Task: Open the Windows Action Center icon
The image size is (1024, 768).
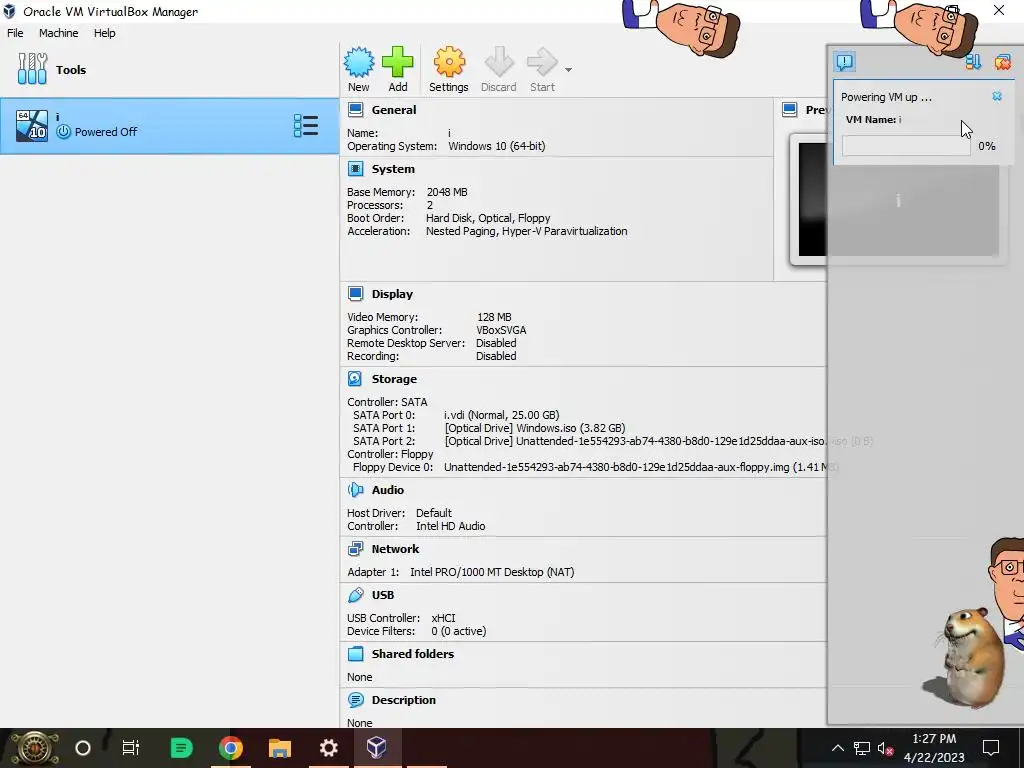Action: (x=991, y=748)
